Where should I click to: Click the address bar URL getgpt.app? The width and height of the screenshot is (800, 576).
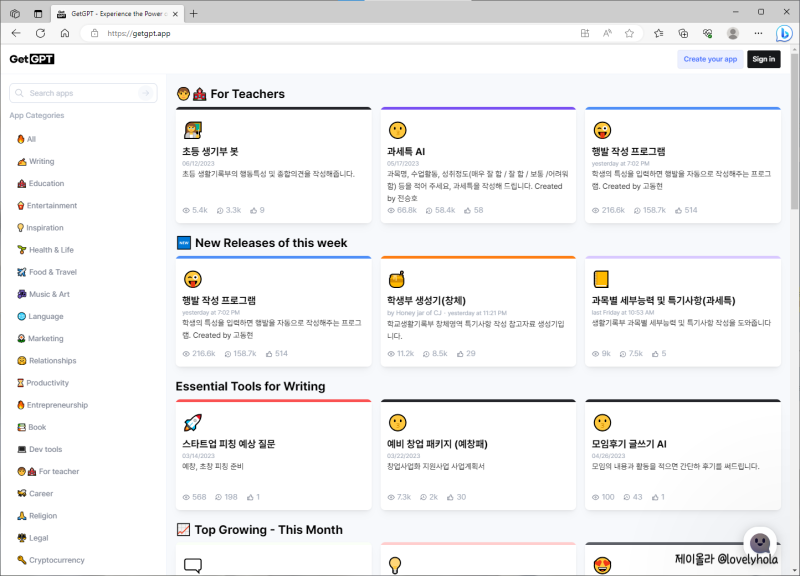click(139, 34)
